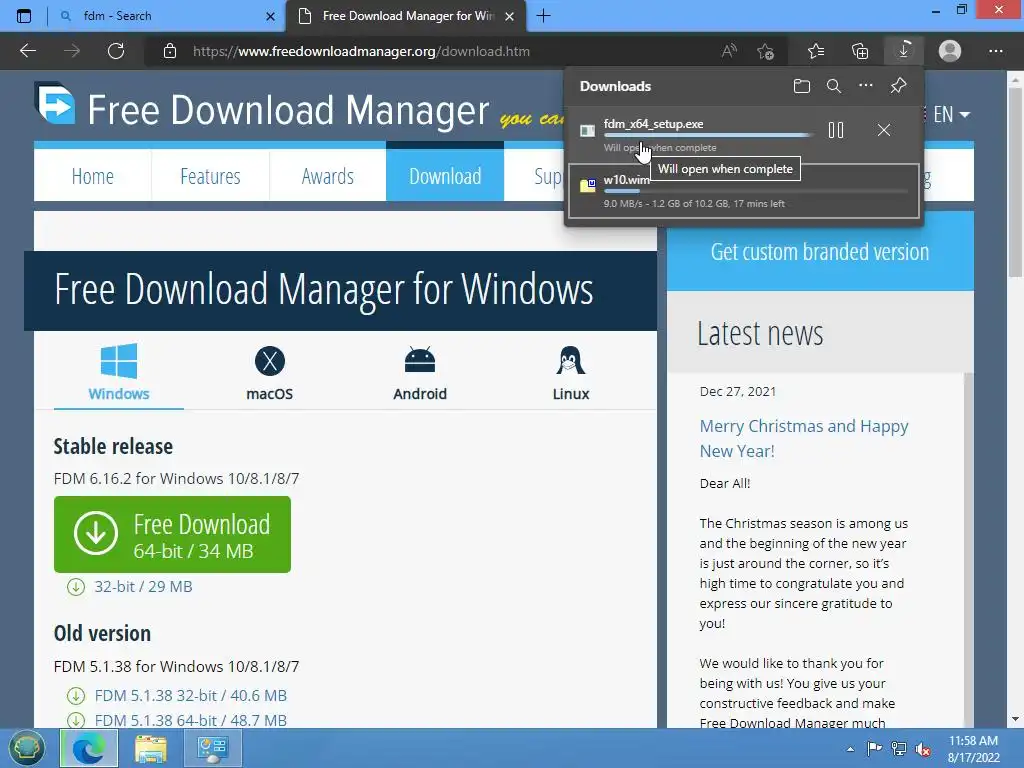Show hidden system tray icons
Image resolution: width=1024 pixels, height=768 pixels.
(x=850, y=749)
